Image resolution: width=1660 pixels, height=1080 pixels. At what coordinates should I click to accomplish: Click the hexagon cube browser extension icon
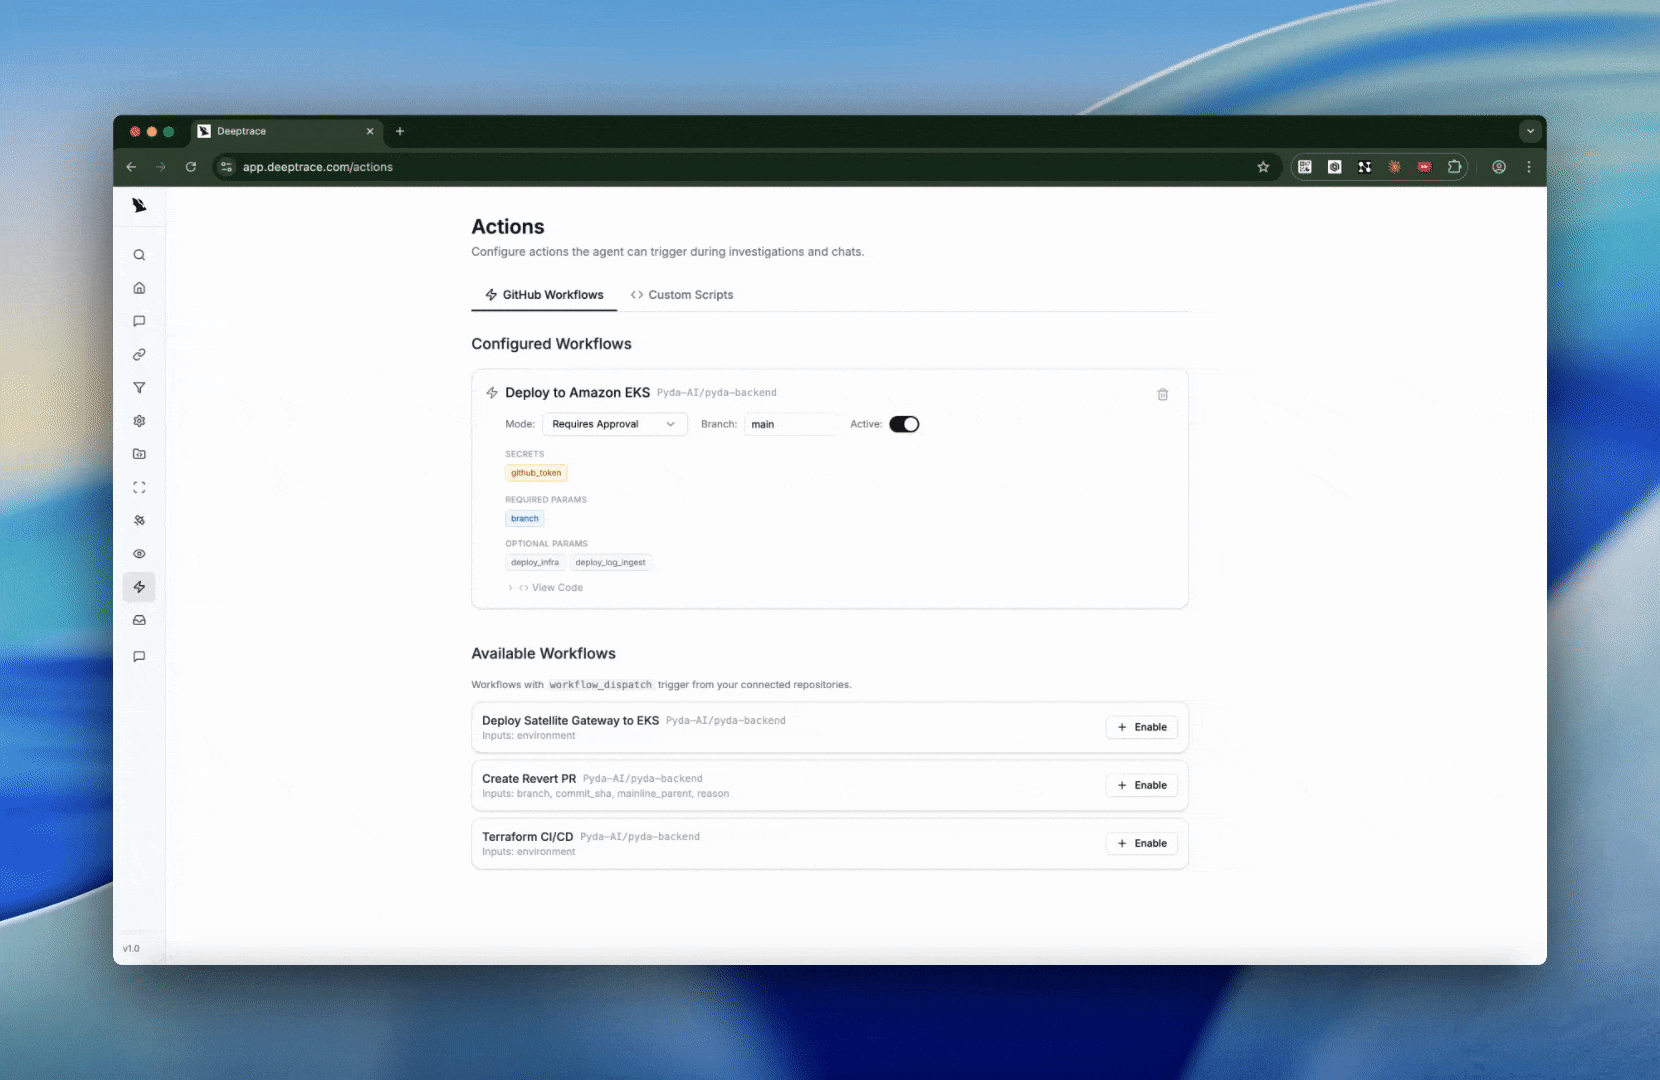[1335, 167]
